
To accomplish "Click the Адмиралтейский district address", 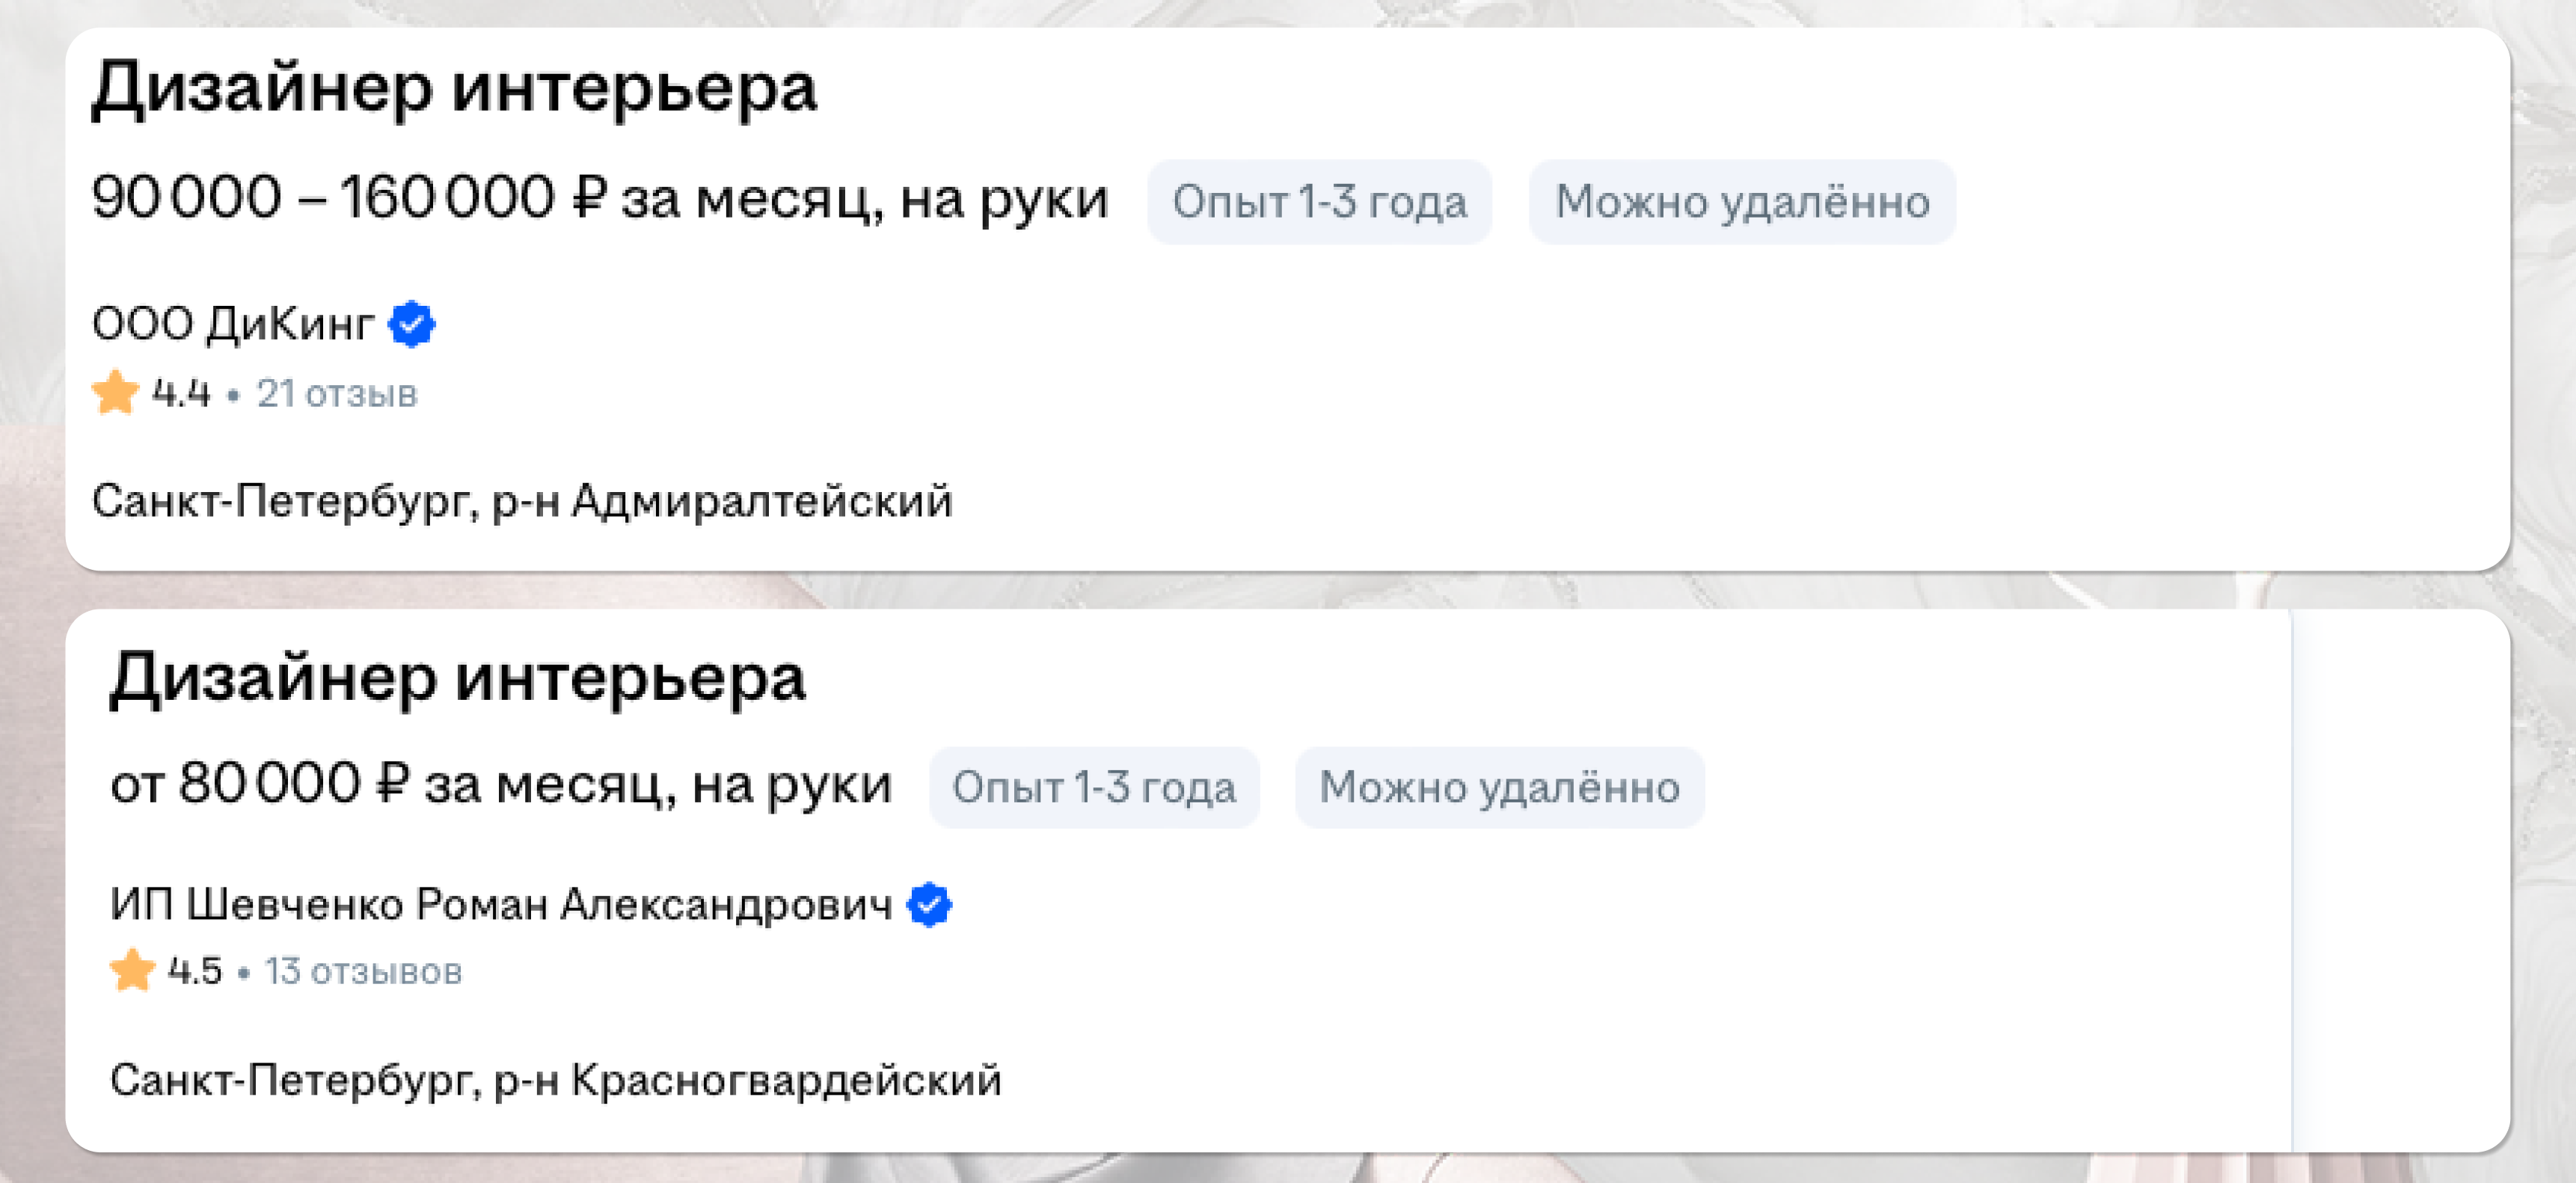I will pyautogui.click(x=522, y=501).
